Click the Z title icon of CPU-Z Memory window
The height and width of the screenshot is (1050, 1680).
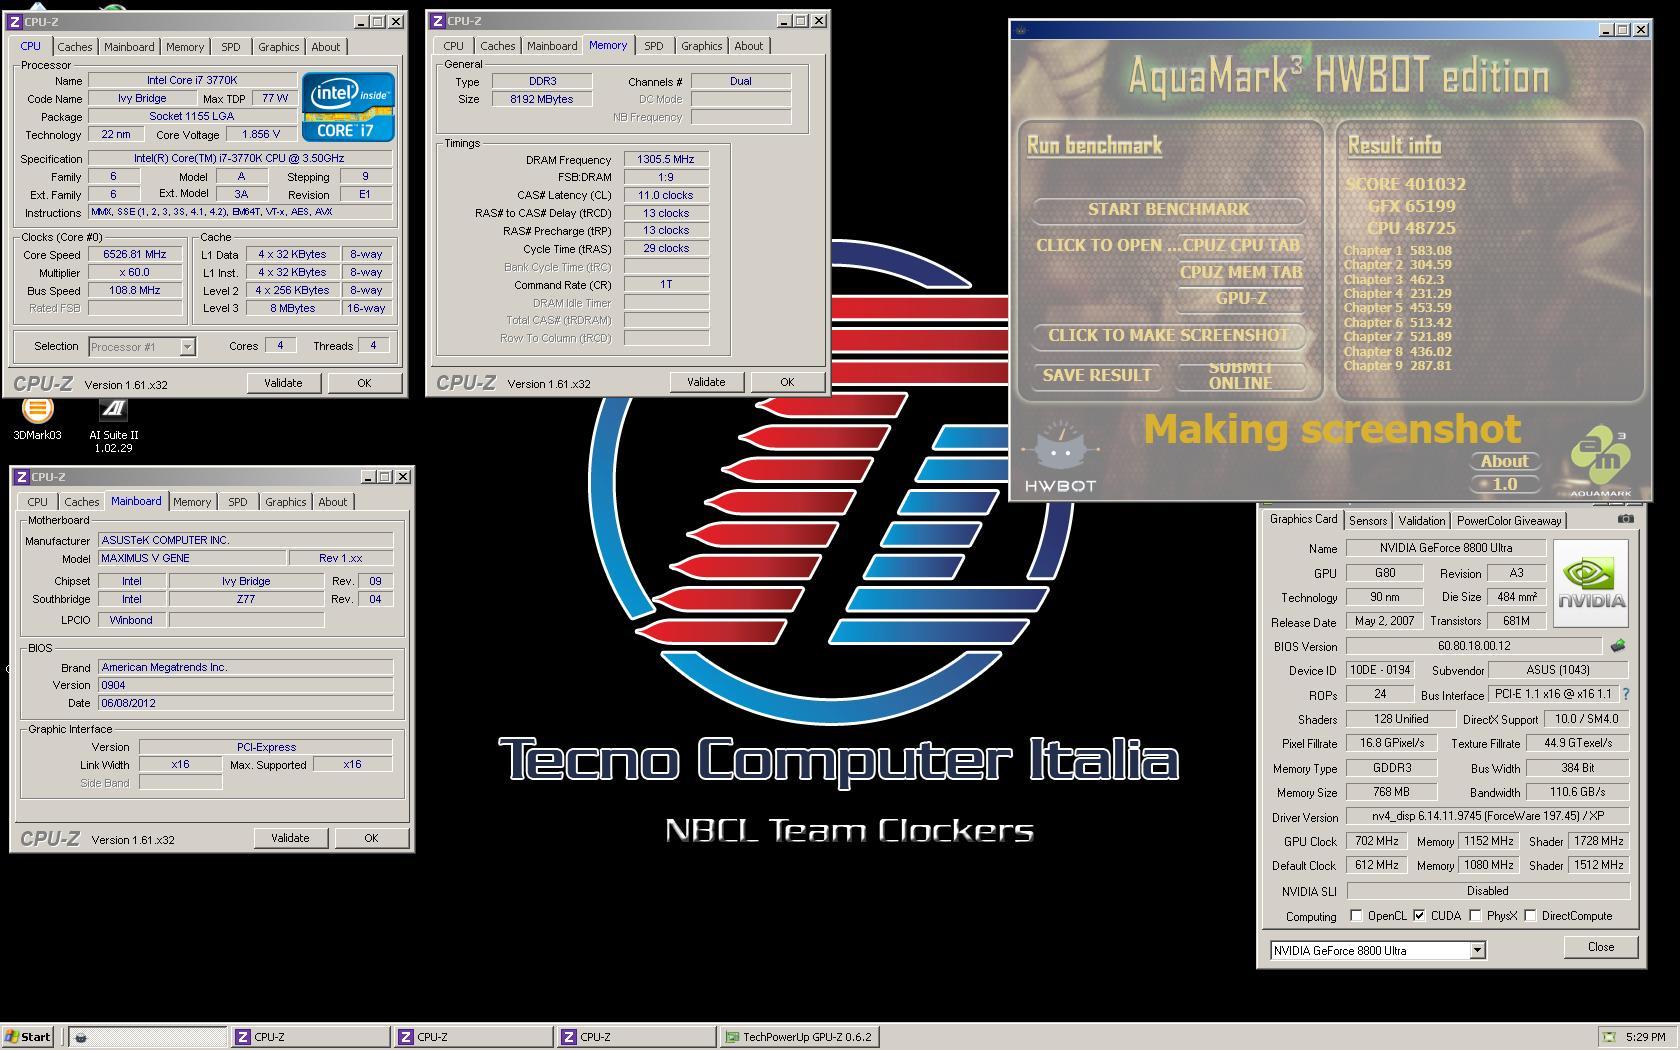(438, 20)
